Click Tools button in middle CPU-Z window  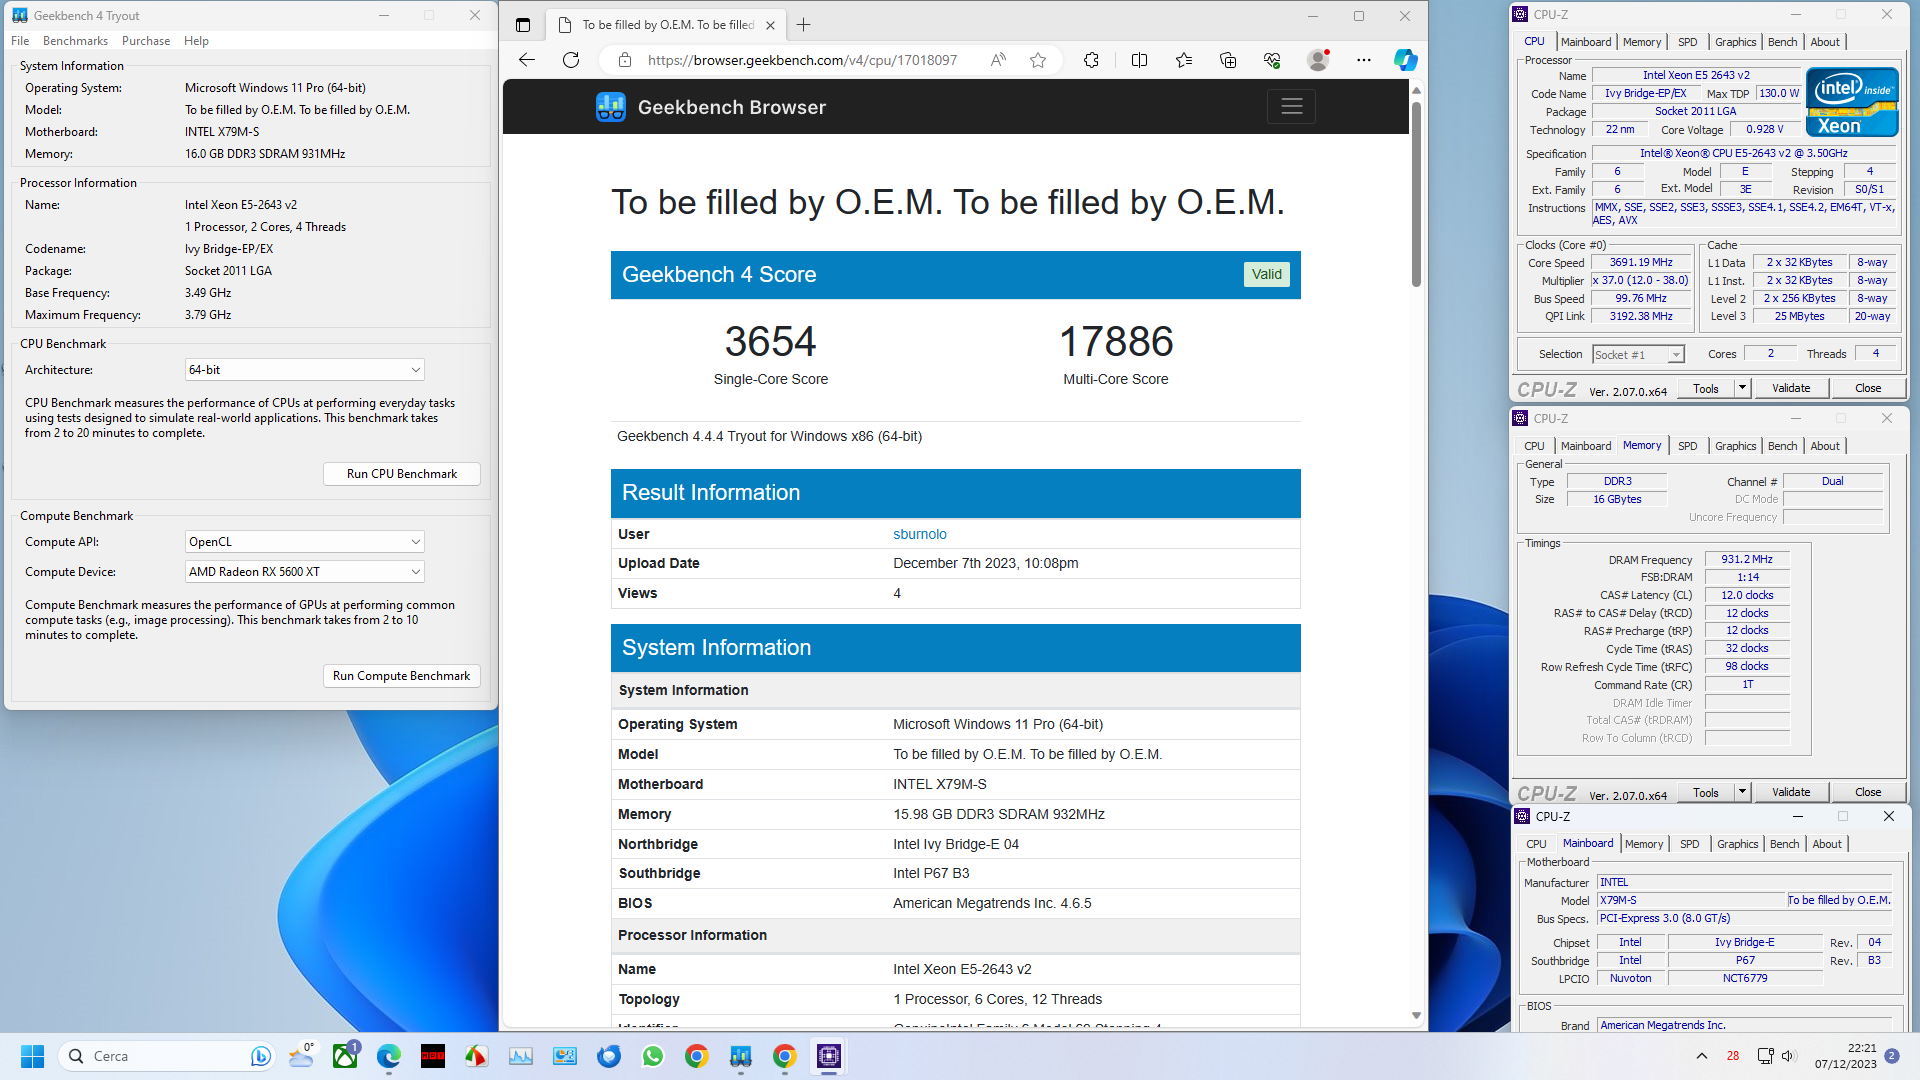point(1706,792)
